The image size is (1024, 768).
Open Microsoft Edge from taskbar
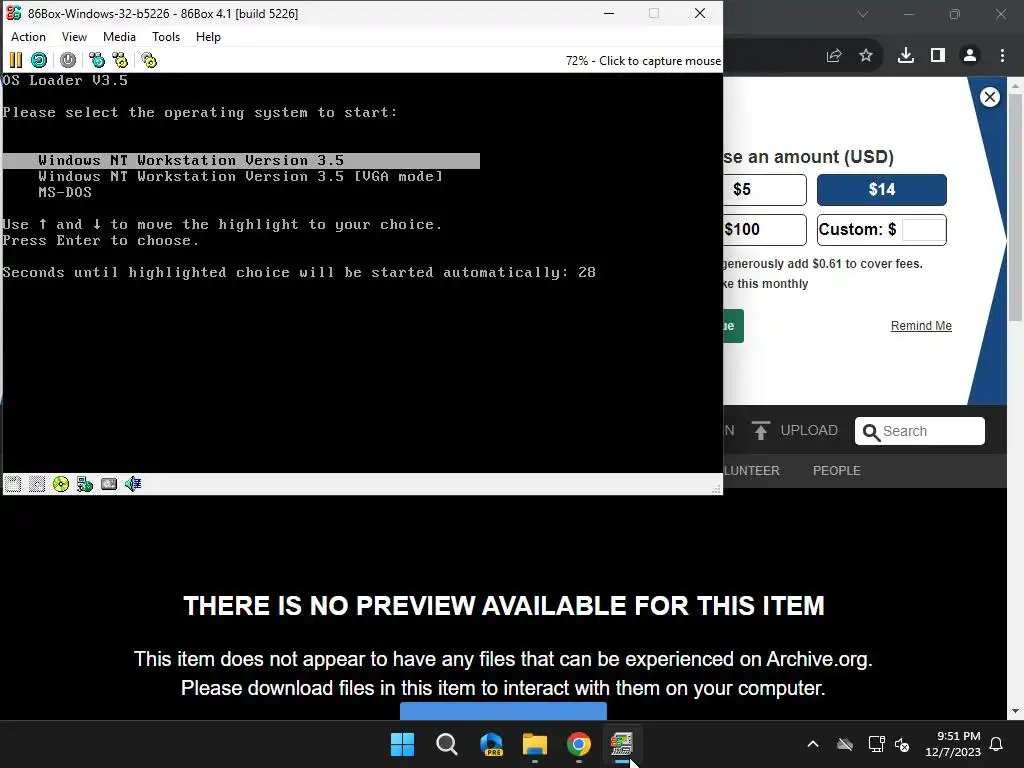click(491, 744)
